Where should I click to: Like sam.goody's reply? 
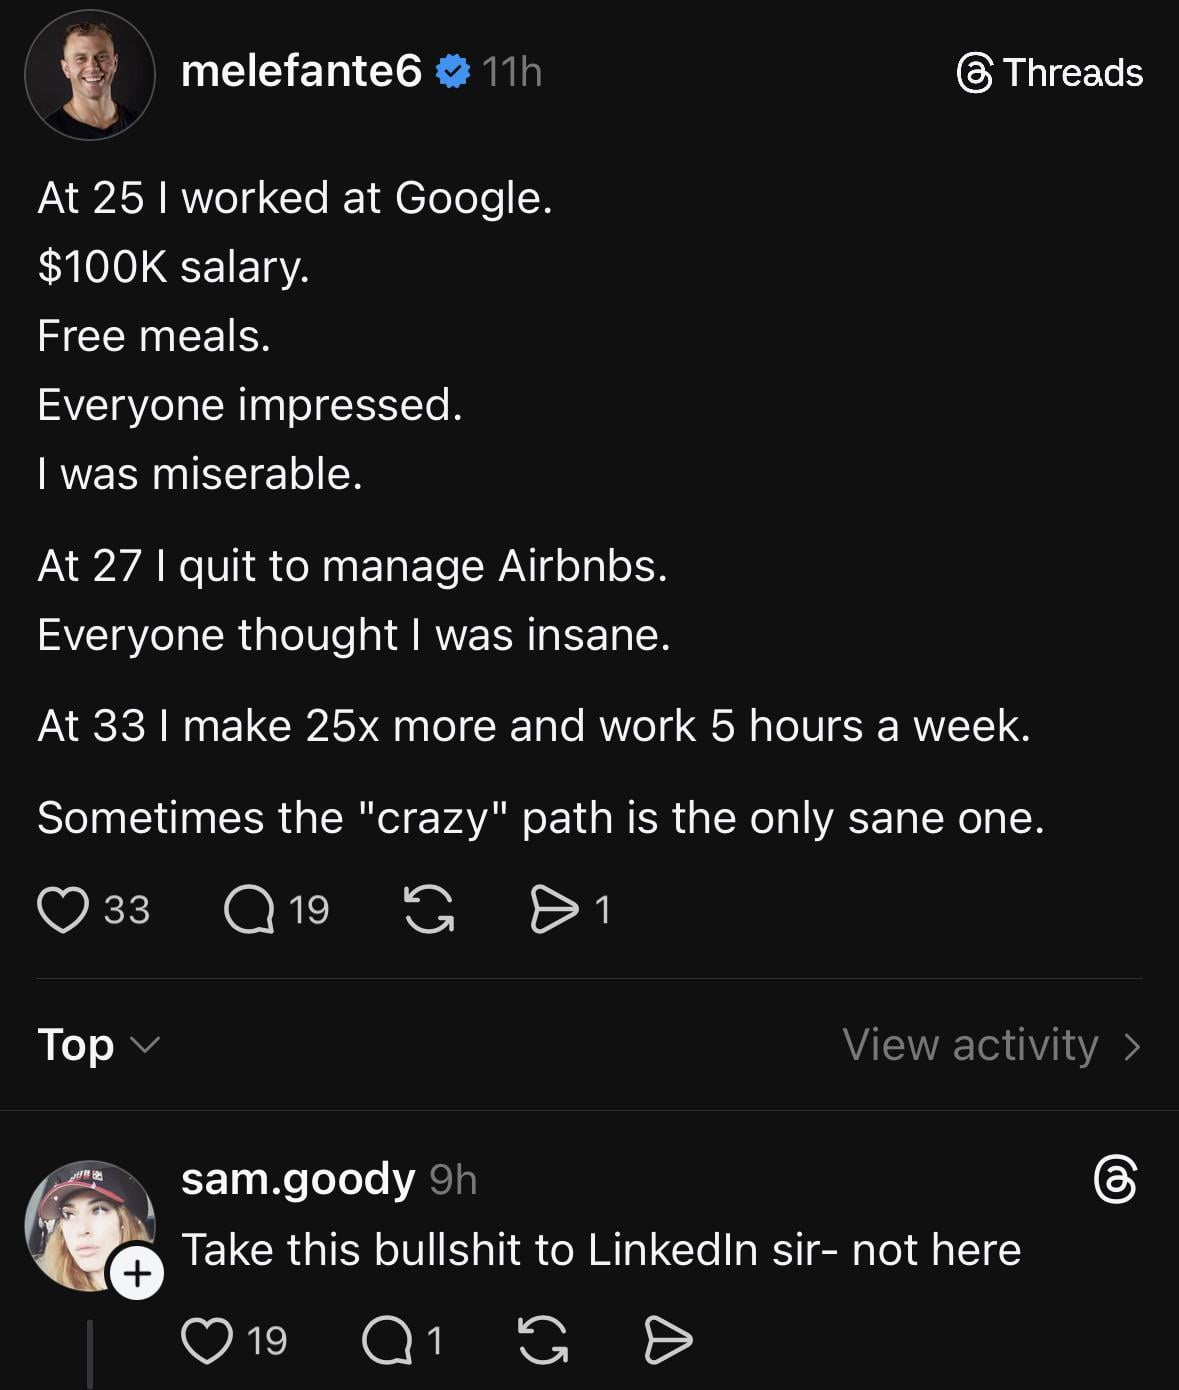point(206,1341)
